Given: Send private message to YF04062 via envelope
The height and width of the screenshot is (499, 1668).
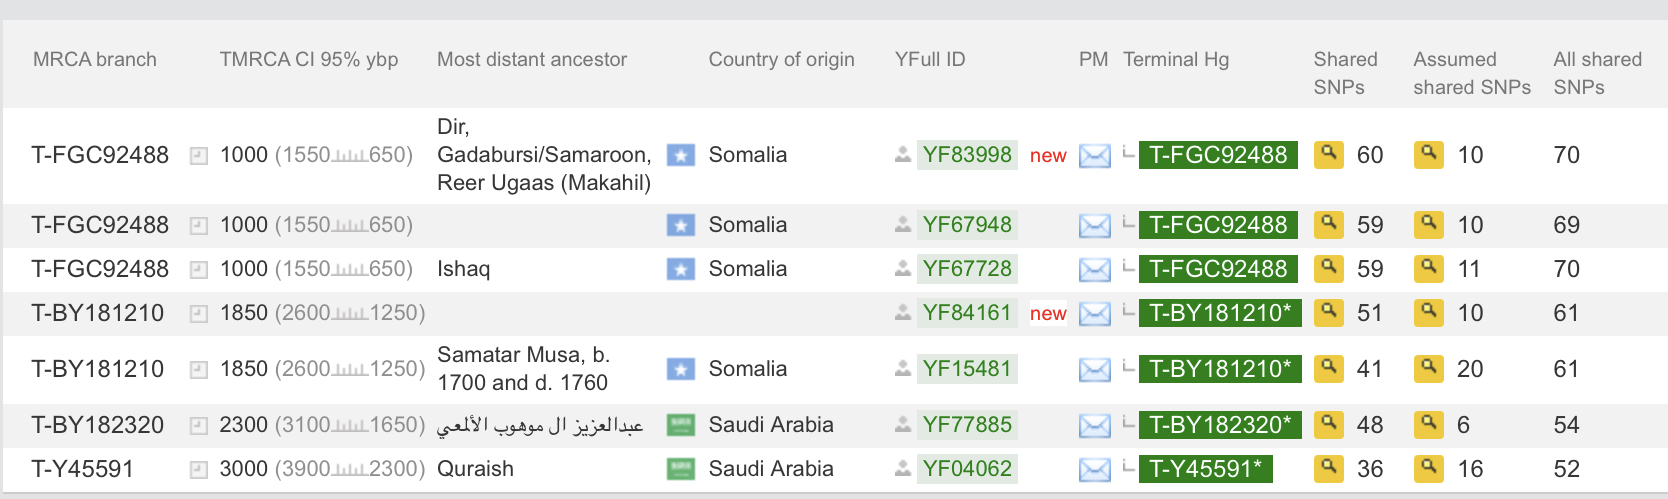Looking at the screenshot, I should 1094,469.
